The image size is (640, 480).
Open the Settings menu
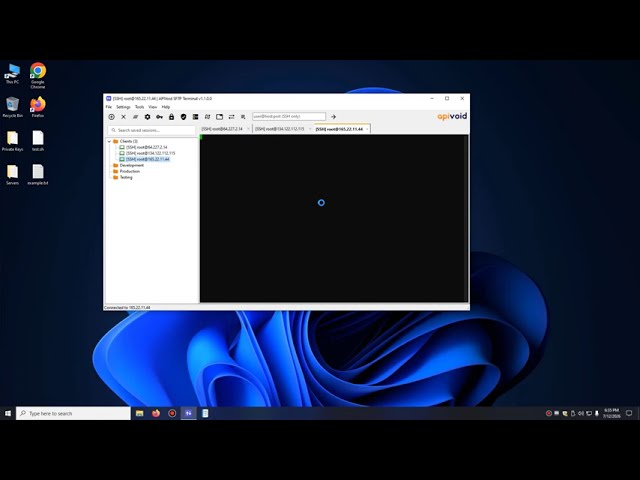click(123, 107)
